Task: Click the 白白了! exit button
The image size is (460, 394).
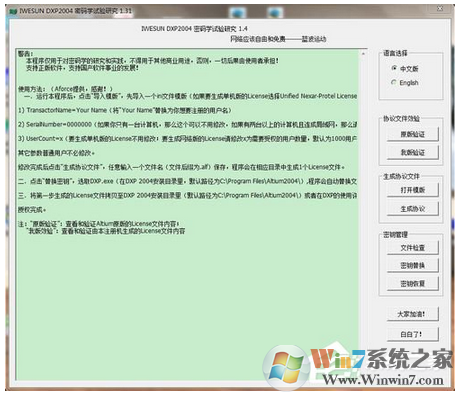Action: 413,334
